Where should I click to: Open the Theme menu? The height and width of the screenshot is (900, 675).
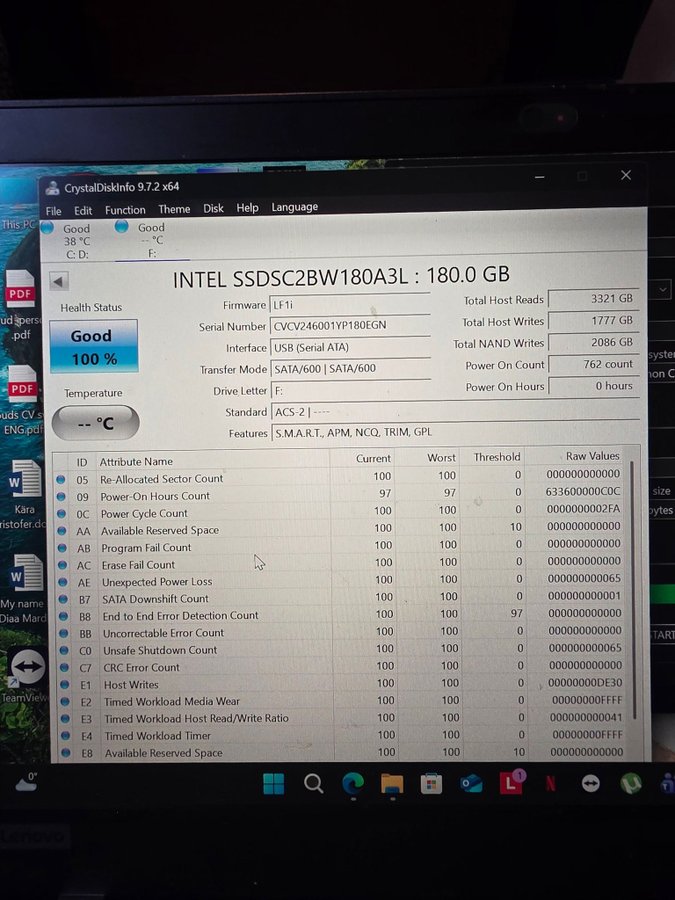click(x=174, y=209)
